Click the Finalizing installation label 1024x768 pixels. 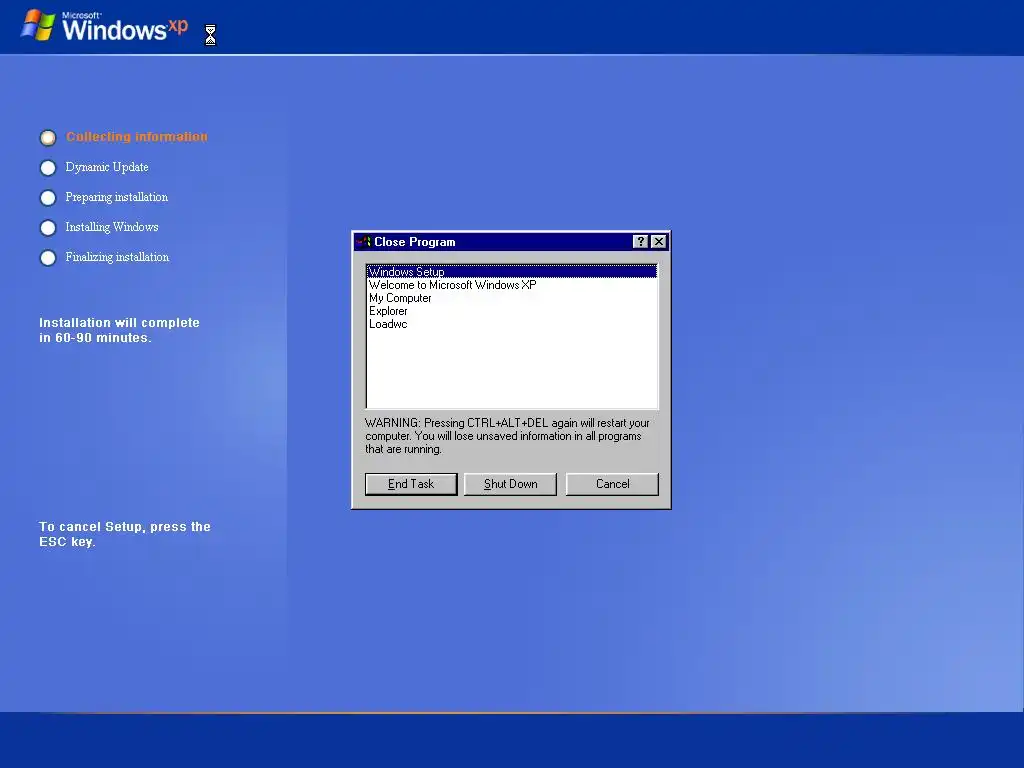[x=117, y=257]
